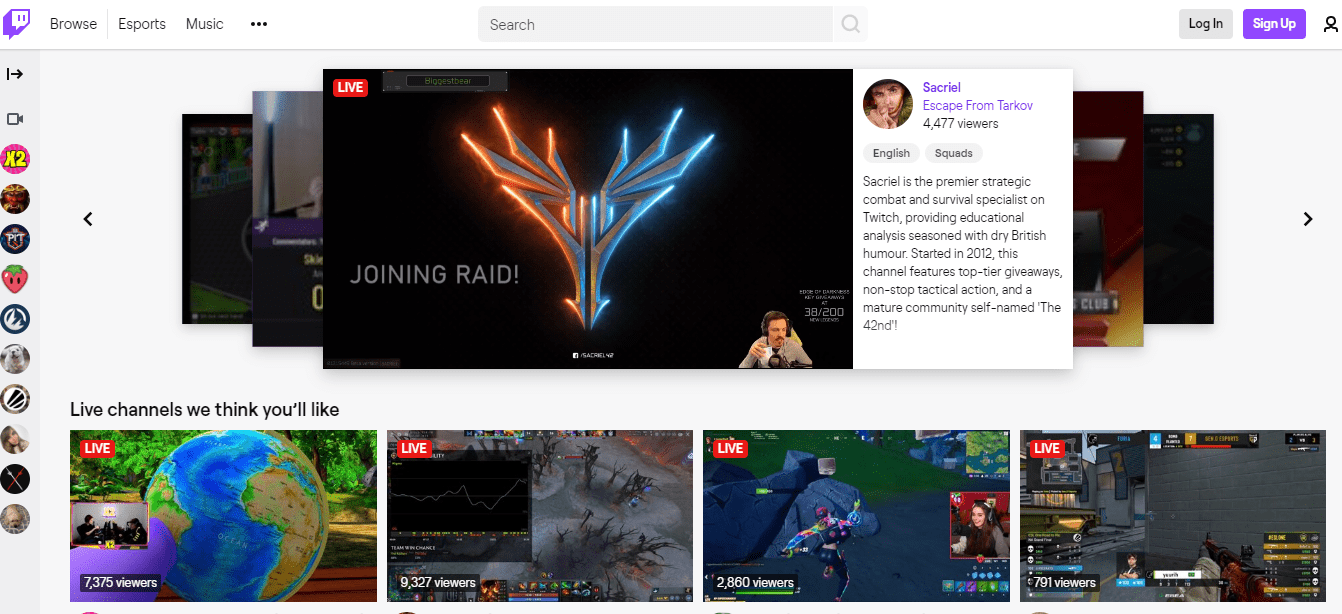The height and width of the screenshot is (614, 1342).
Task: Go to Browse
Action: coord(73,24)
